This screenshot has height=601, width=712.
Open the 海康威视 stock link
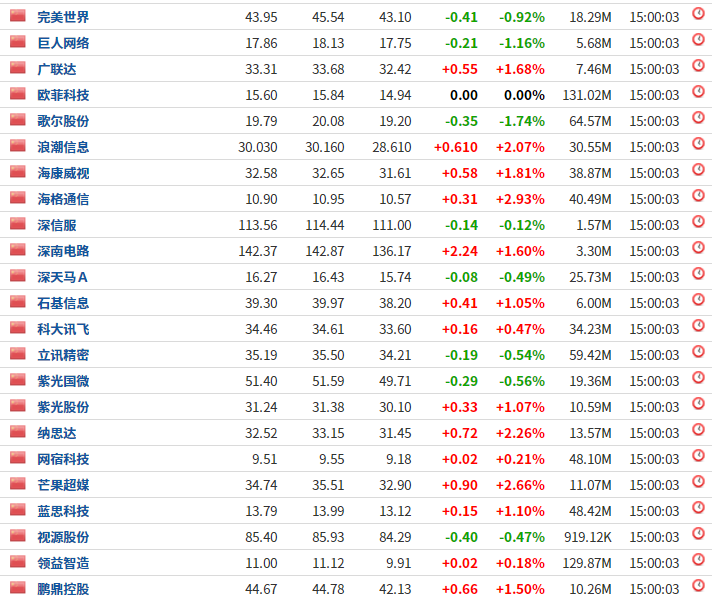tap(63, 173)
